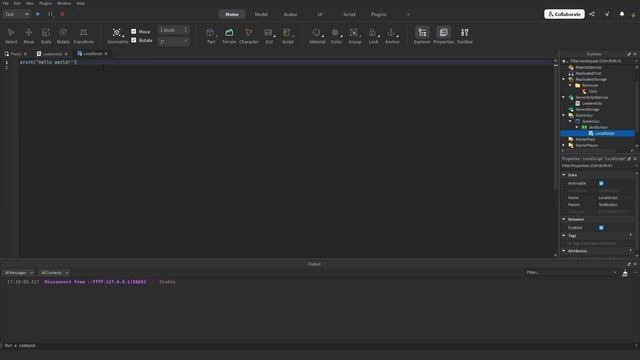Toggle the Enabled property checkbox

[601, 227]
